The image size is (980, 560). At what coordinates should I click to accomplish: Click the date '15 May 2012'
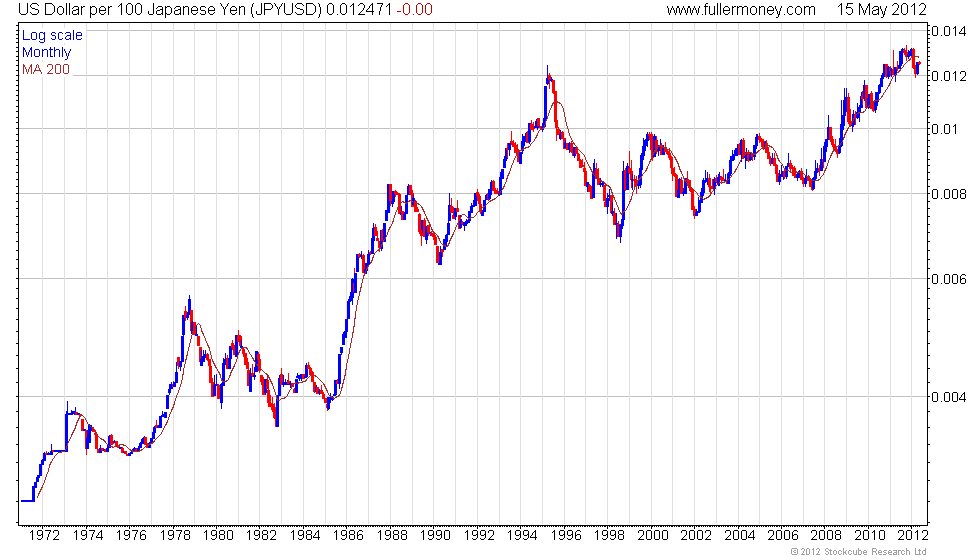(881, 10)
